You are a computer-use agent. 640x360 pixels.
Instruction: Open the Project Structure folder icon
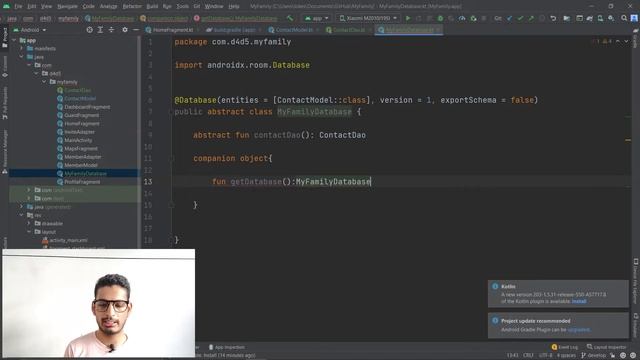[x=567, y=18]
